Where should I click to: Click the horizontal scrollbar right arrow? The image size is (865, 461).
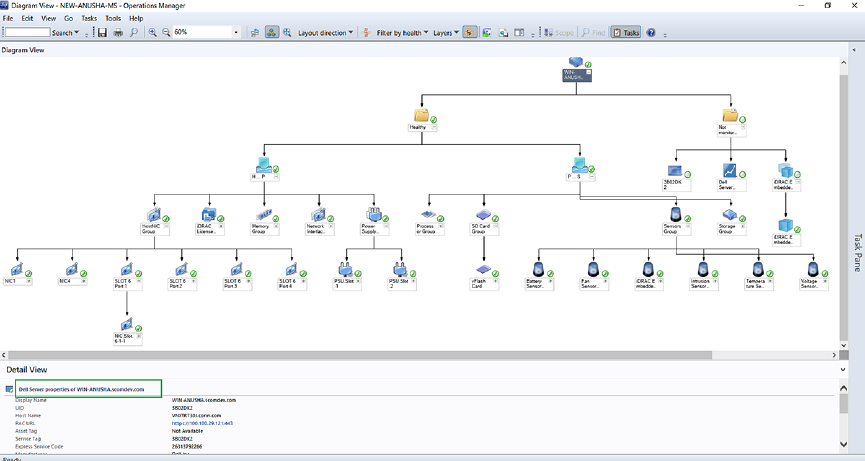coord(835,355)
